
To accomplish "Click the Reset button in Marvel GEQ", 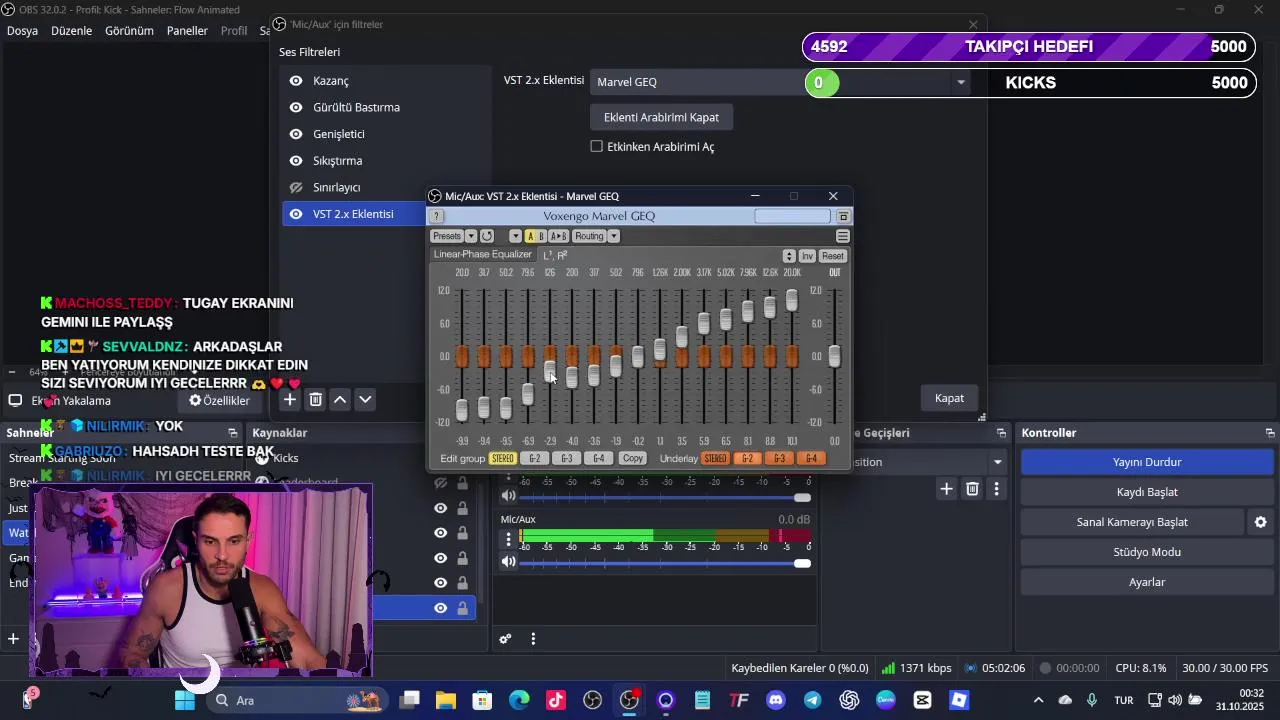I will tap(833, 256).
